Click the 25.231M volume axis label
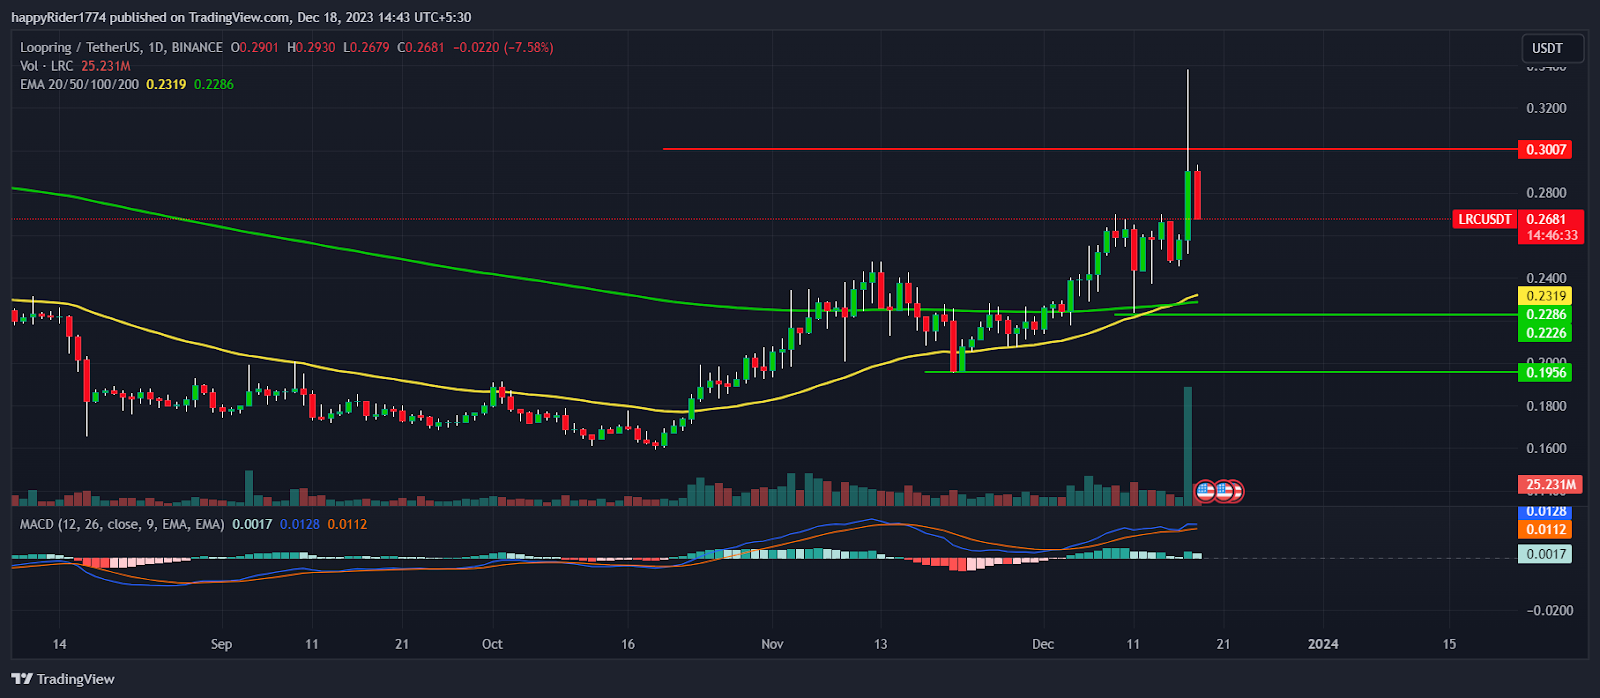This screenshot has height=698, width=1600. [x=1551, y=485]
